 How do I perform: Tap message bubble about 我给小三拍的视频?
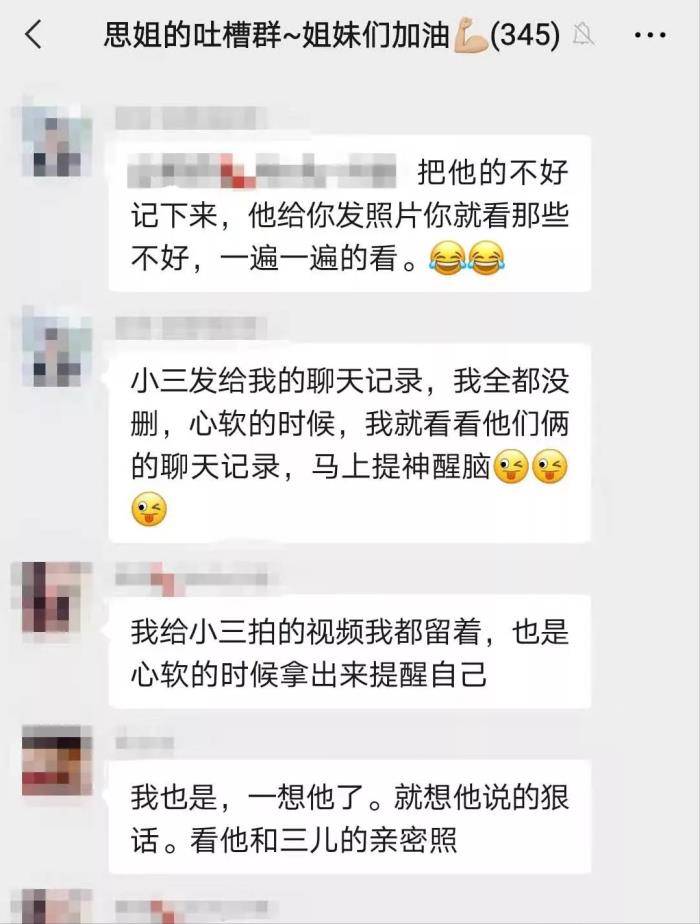coord(349,652)
